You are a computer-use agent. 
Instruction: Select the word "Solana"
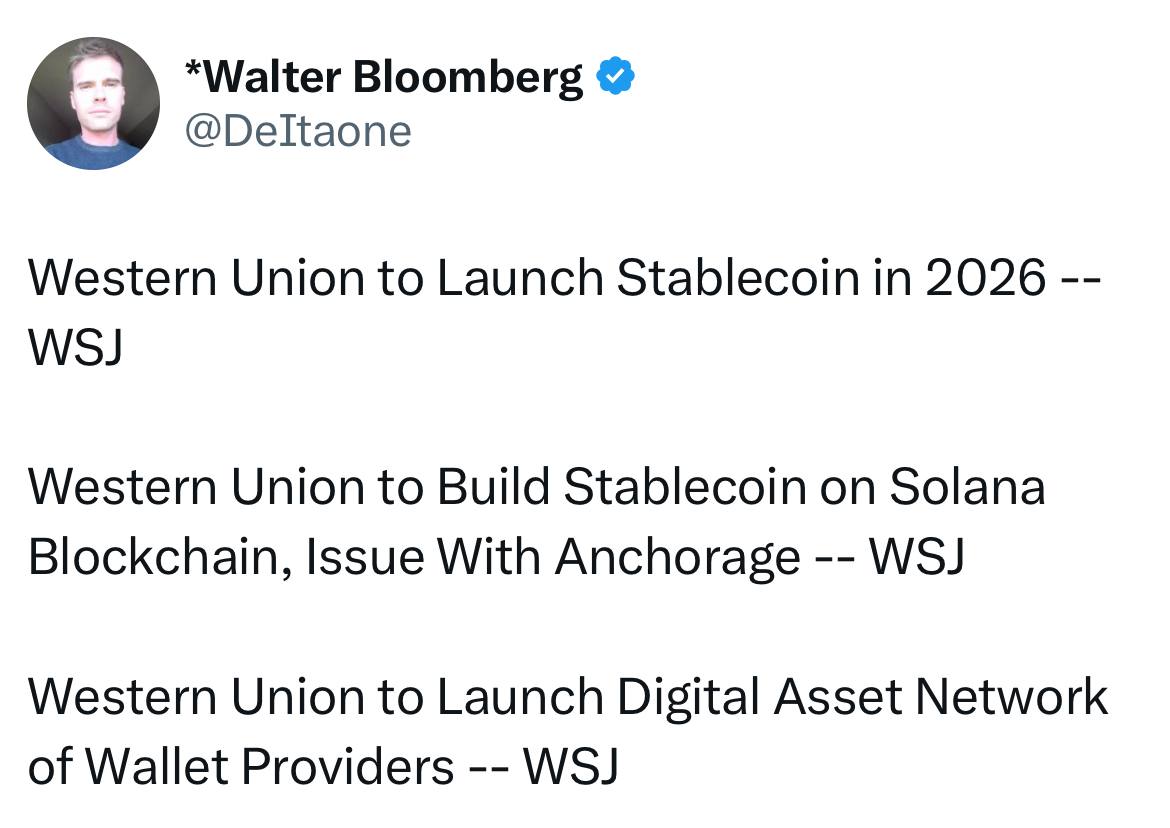point(967,487)
